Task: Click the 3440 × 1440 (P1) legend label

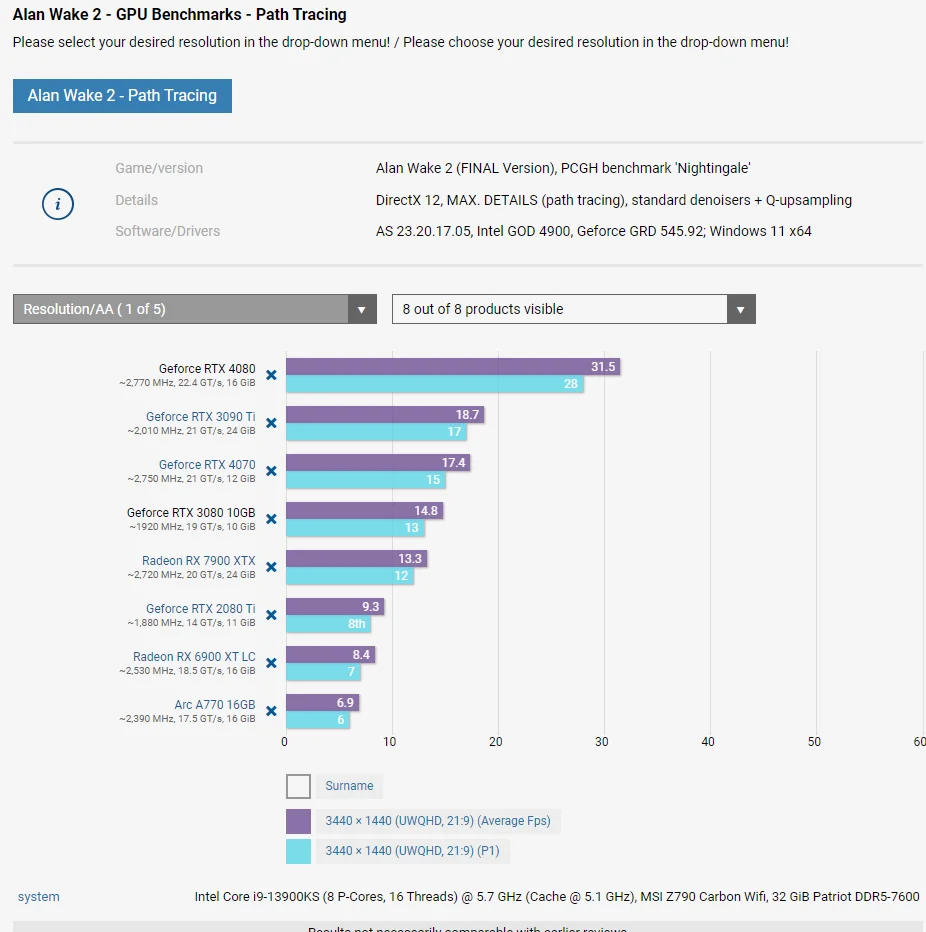Action: (x=412, y=851)
